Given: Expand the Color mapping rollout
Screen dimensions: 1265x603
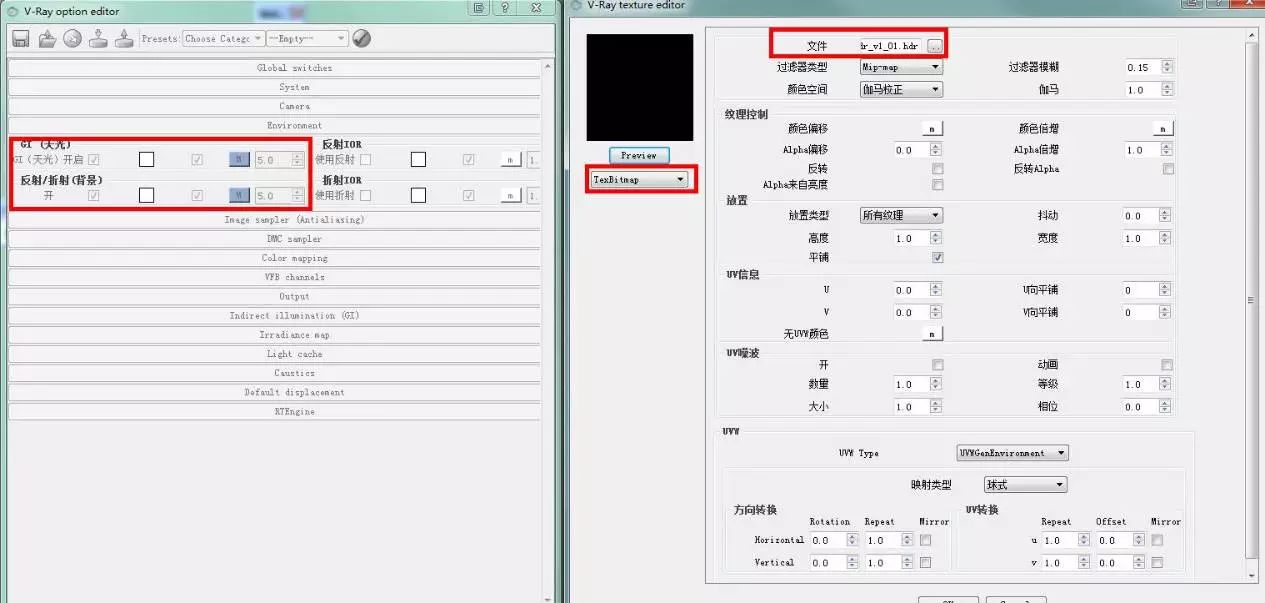Looking at the screenshot, I should 274,258.
